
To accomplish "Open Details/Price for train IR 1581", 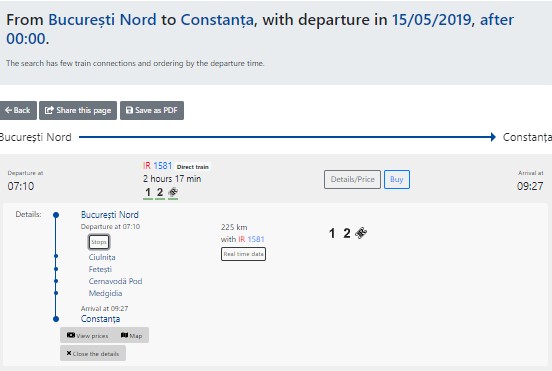I will [x=352, y=180].
